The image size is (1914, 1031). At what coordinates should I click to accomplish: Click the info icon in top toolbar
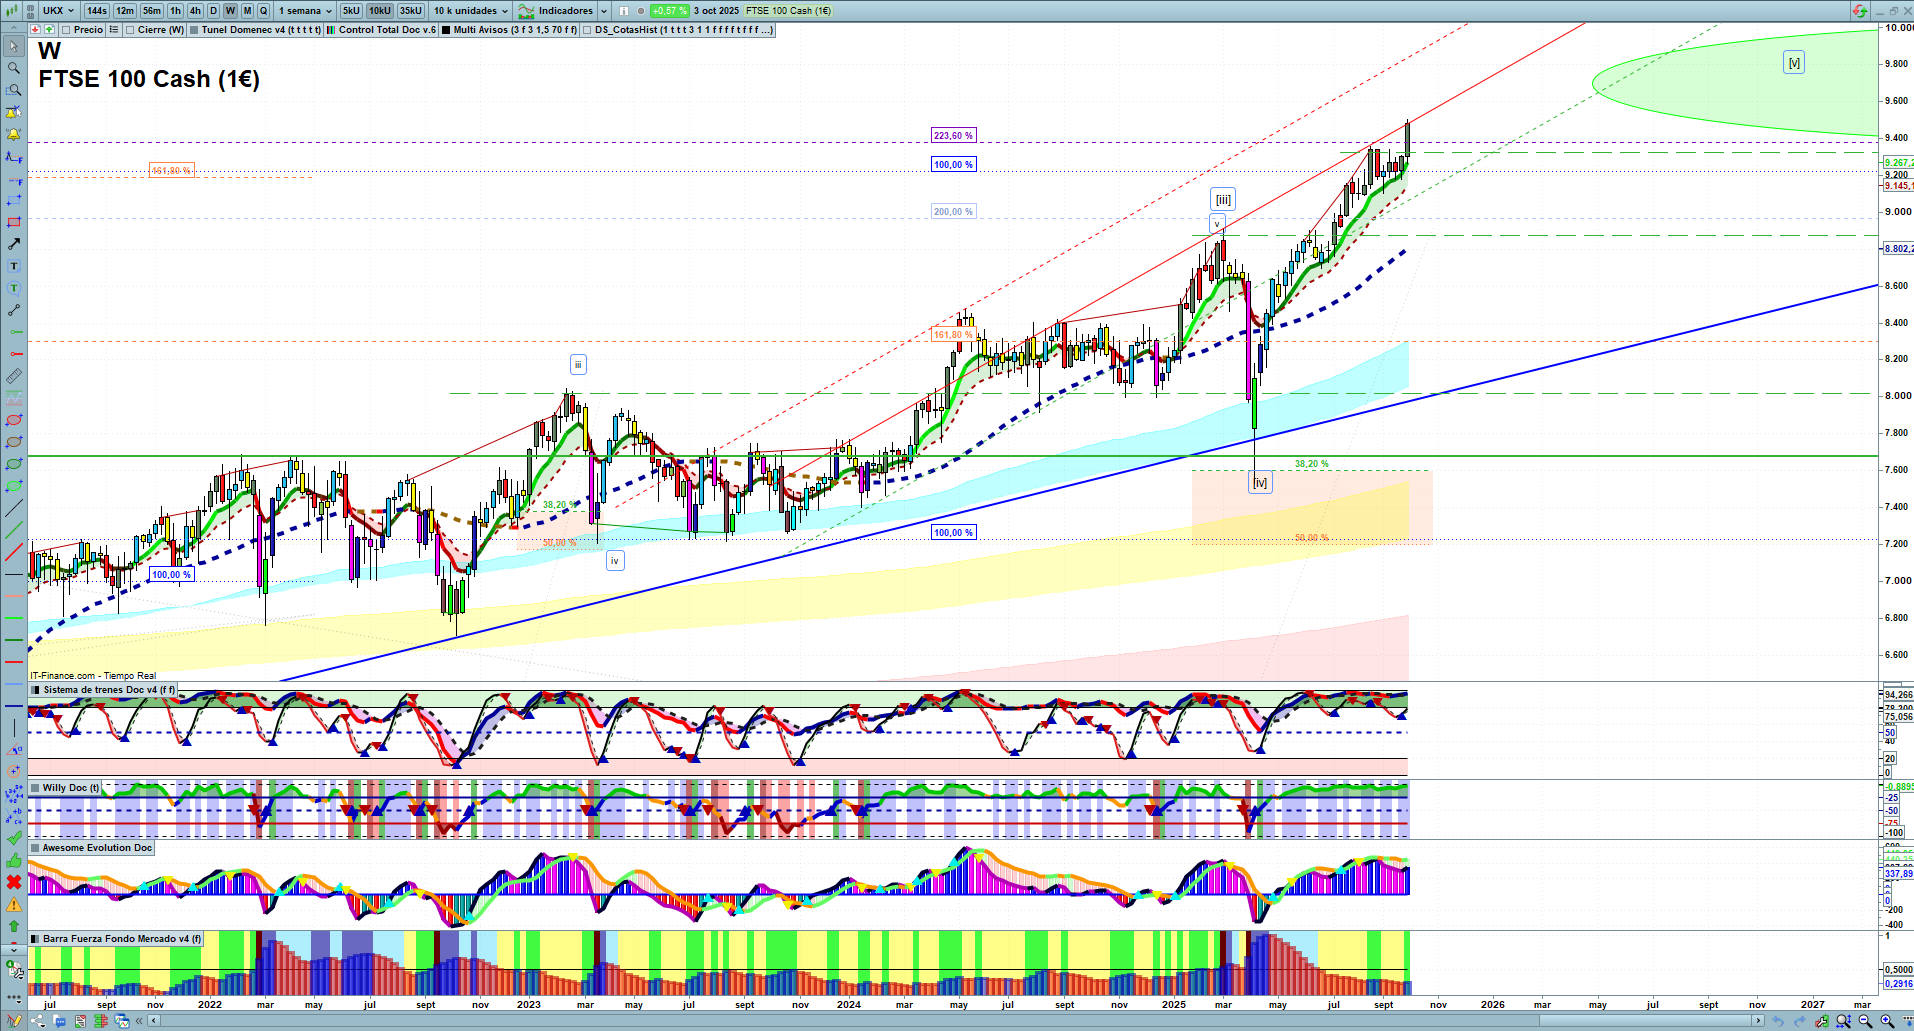(624, 11)
